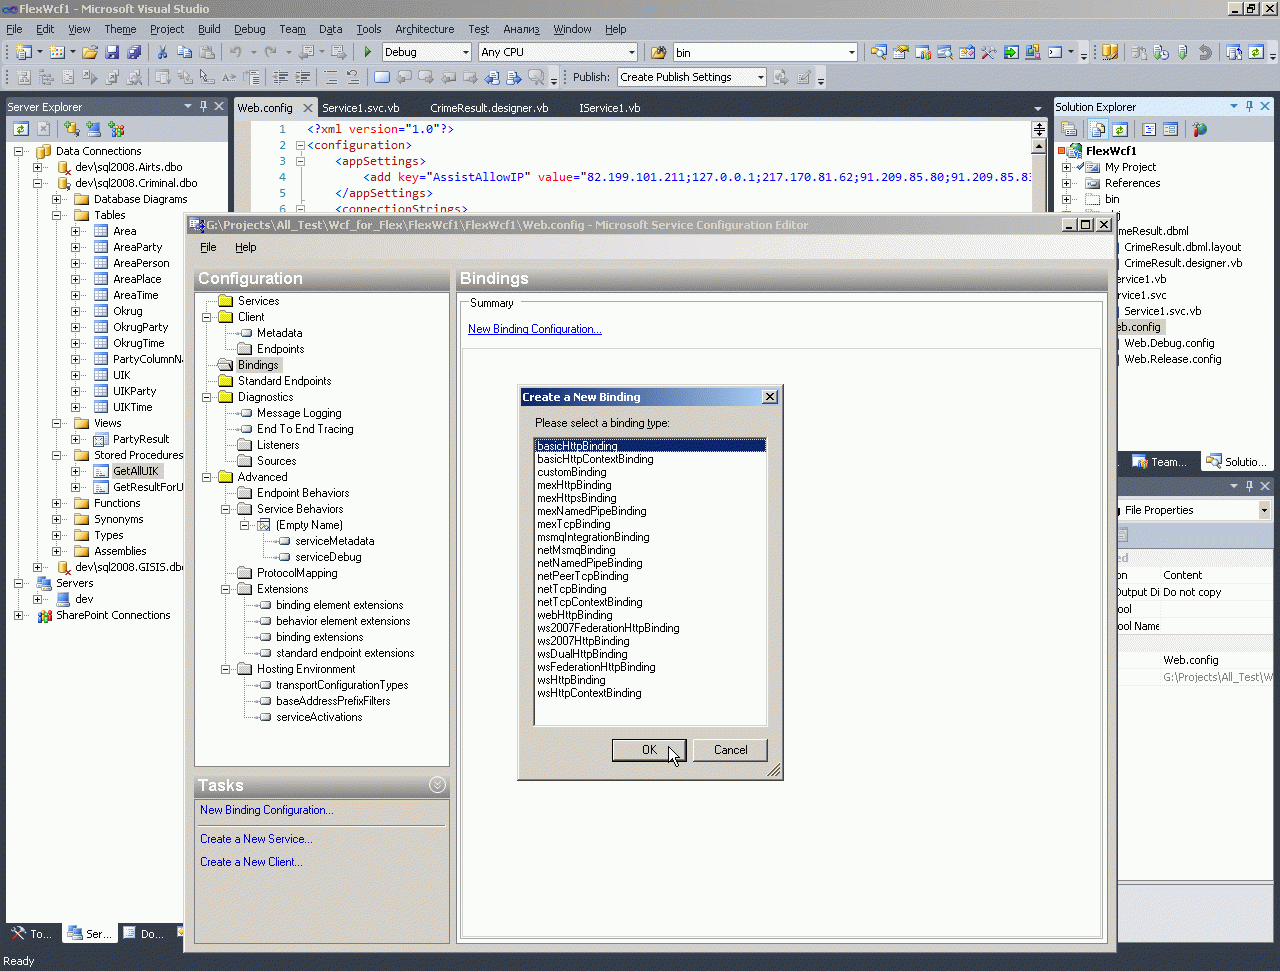Screen dimensions: 1280x972
Task: Expand the dev\sql2008.Airts.dbo connection
Action: (38, 167)
